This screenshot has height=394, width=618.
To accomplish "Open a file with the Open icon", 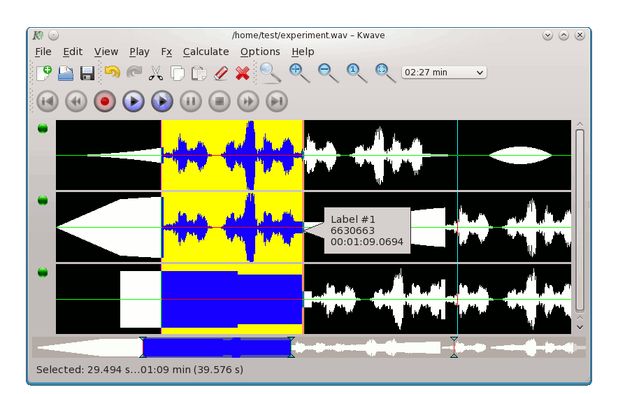I will pos(66,73).
